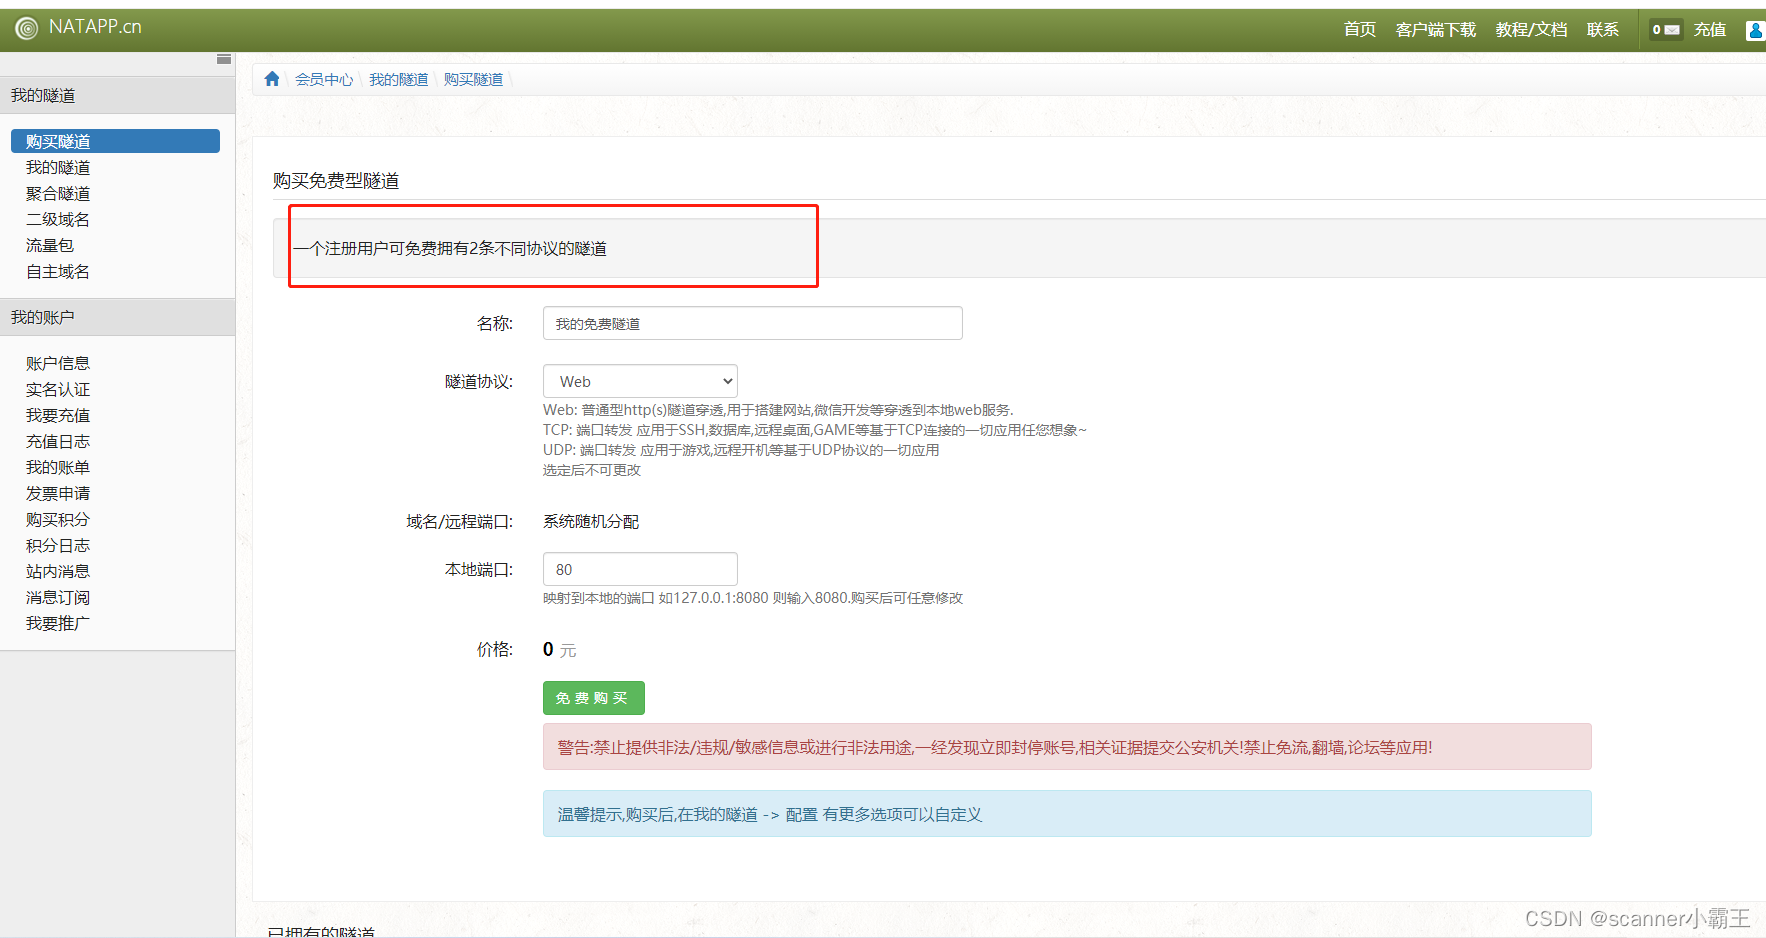Open 消息订阅 in sidebar

click(58, 597)
